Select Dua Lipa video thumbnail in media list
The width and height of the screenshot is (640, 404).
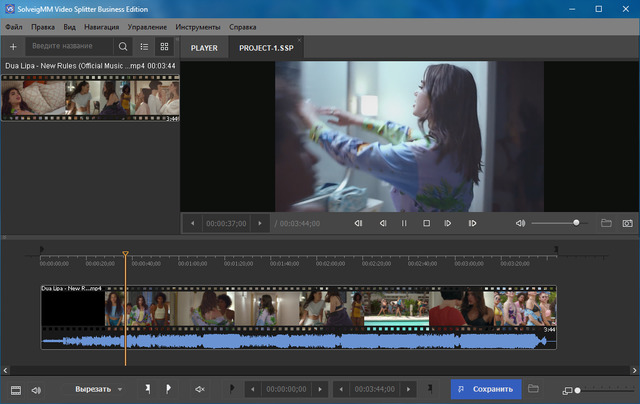pyautogui.click(x=90, y=98)
